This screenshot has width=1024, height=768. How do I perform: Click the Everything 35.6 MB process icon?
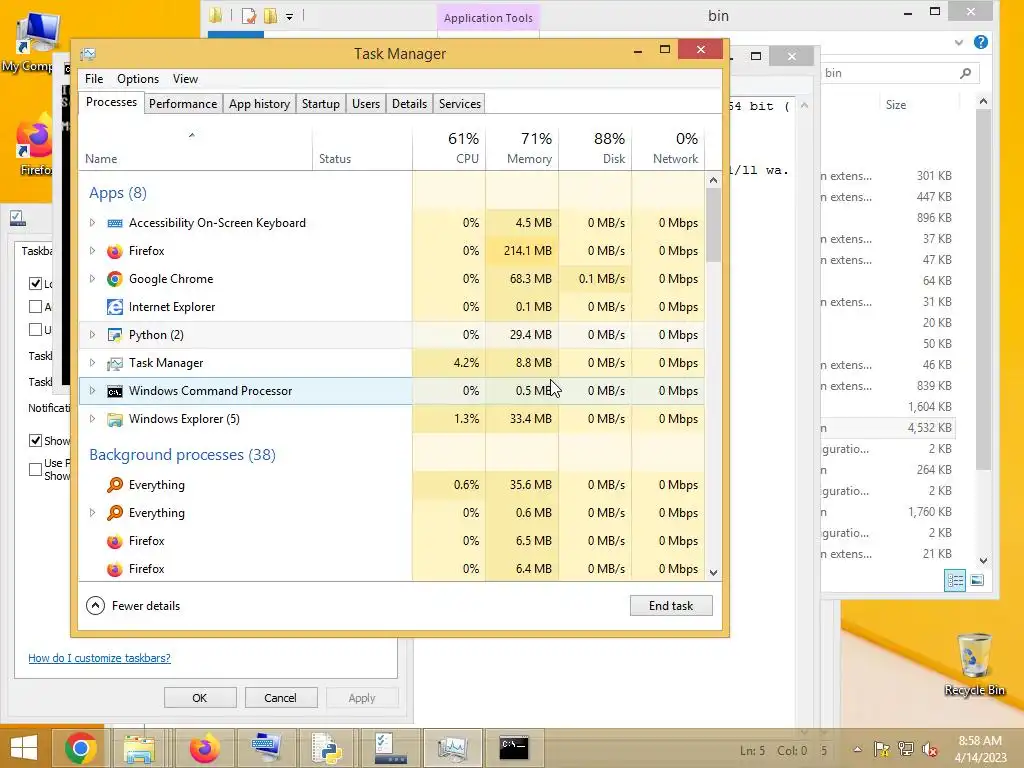tap(115, 485)
